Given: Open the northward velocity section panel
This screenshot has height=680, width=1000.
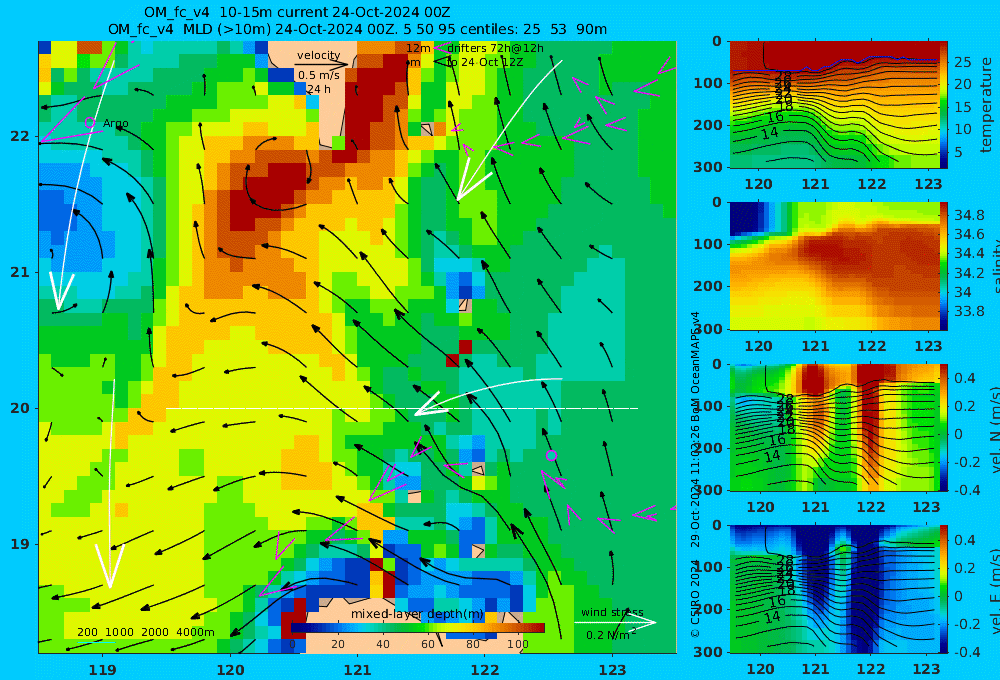Looking at the screenshot, I should pyautogui.click(x=834, y=427).
